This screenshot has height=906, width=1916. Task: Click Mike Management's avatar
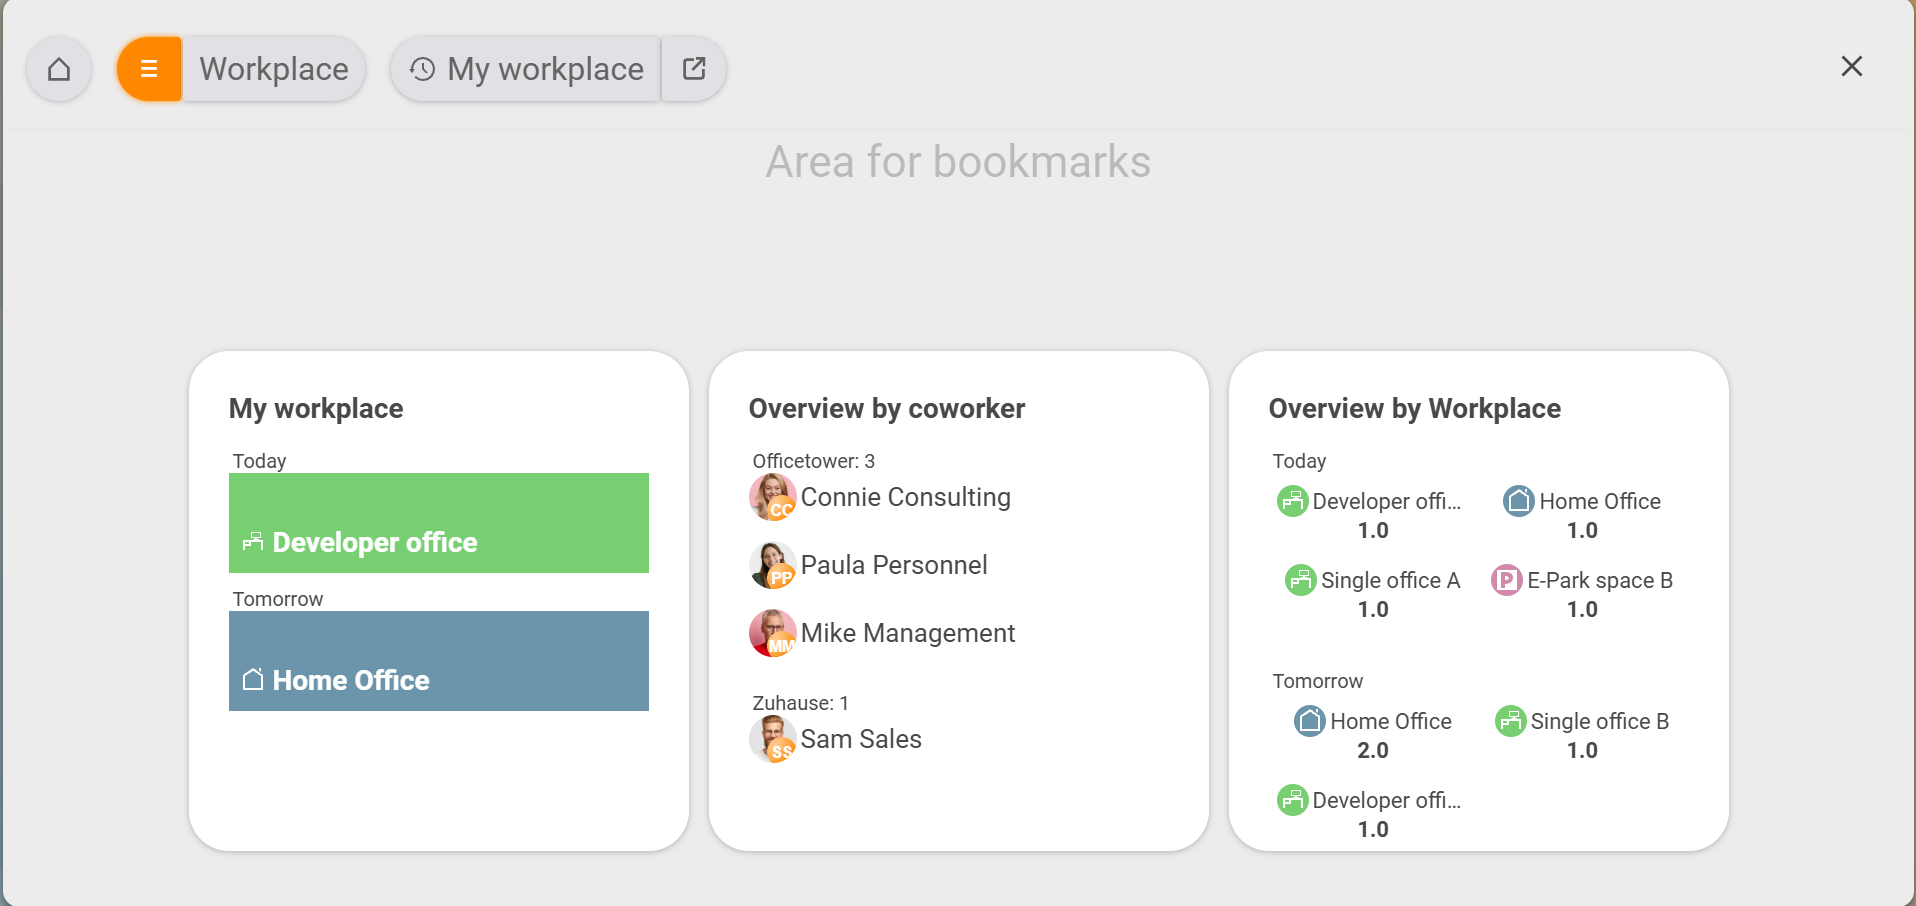pyautogui.click(x=772, y=633)
